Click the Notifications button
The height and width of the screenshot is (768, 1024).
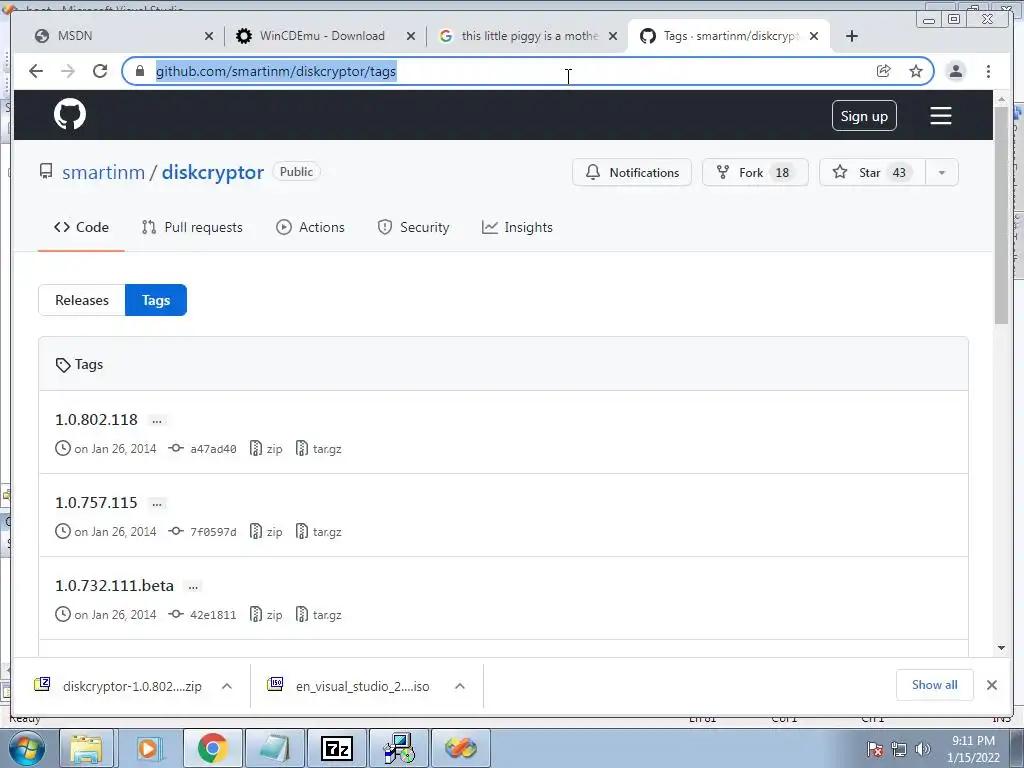[632, 172]
